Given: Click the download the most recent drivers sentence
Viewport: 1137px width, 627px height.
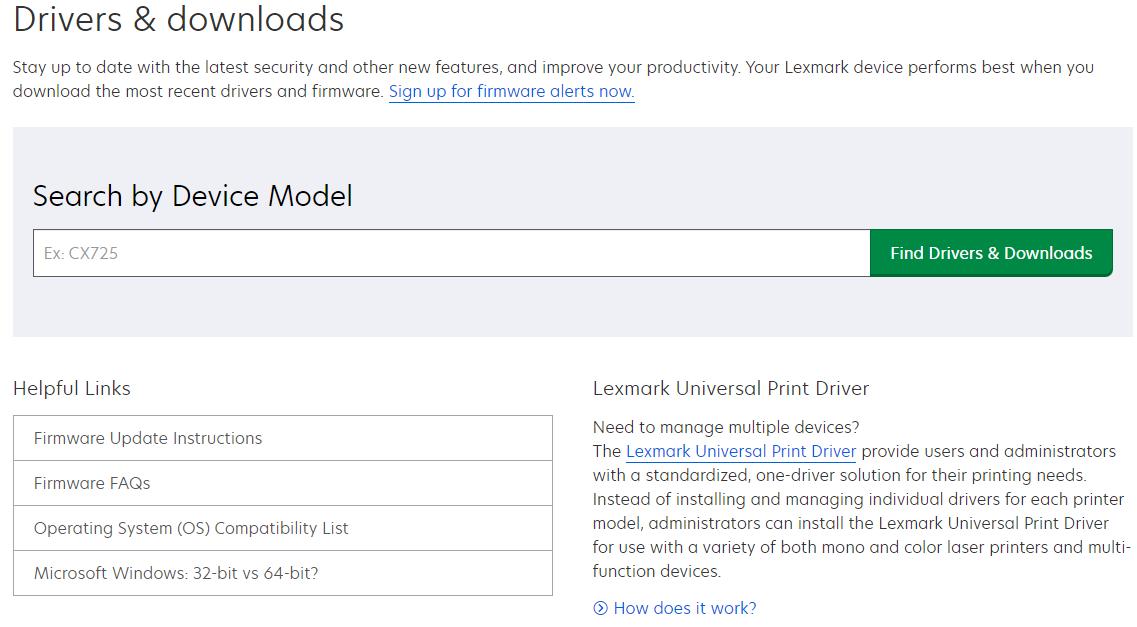Looking at the screenshot, I should point(198,92).
